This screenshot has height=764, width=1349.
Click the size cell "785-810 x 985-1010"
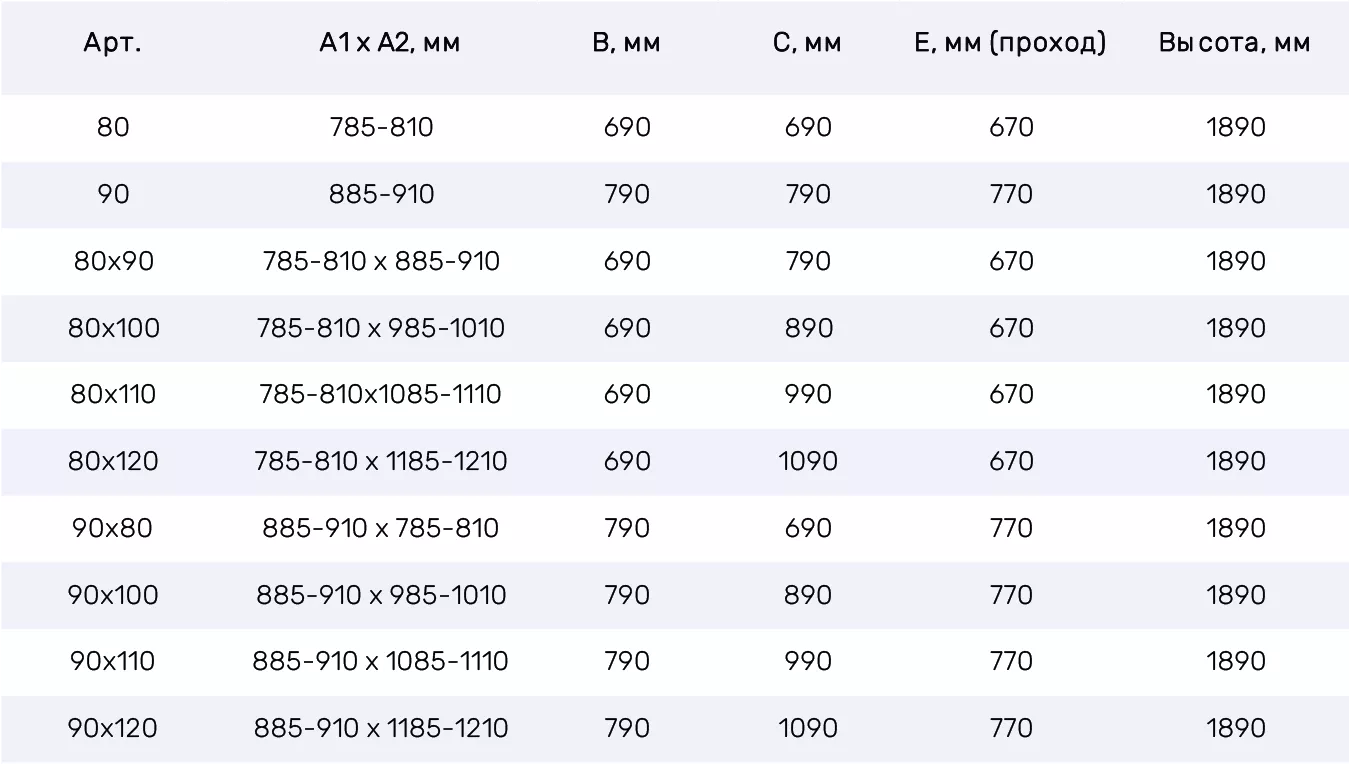pos(381,328)
